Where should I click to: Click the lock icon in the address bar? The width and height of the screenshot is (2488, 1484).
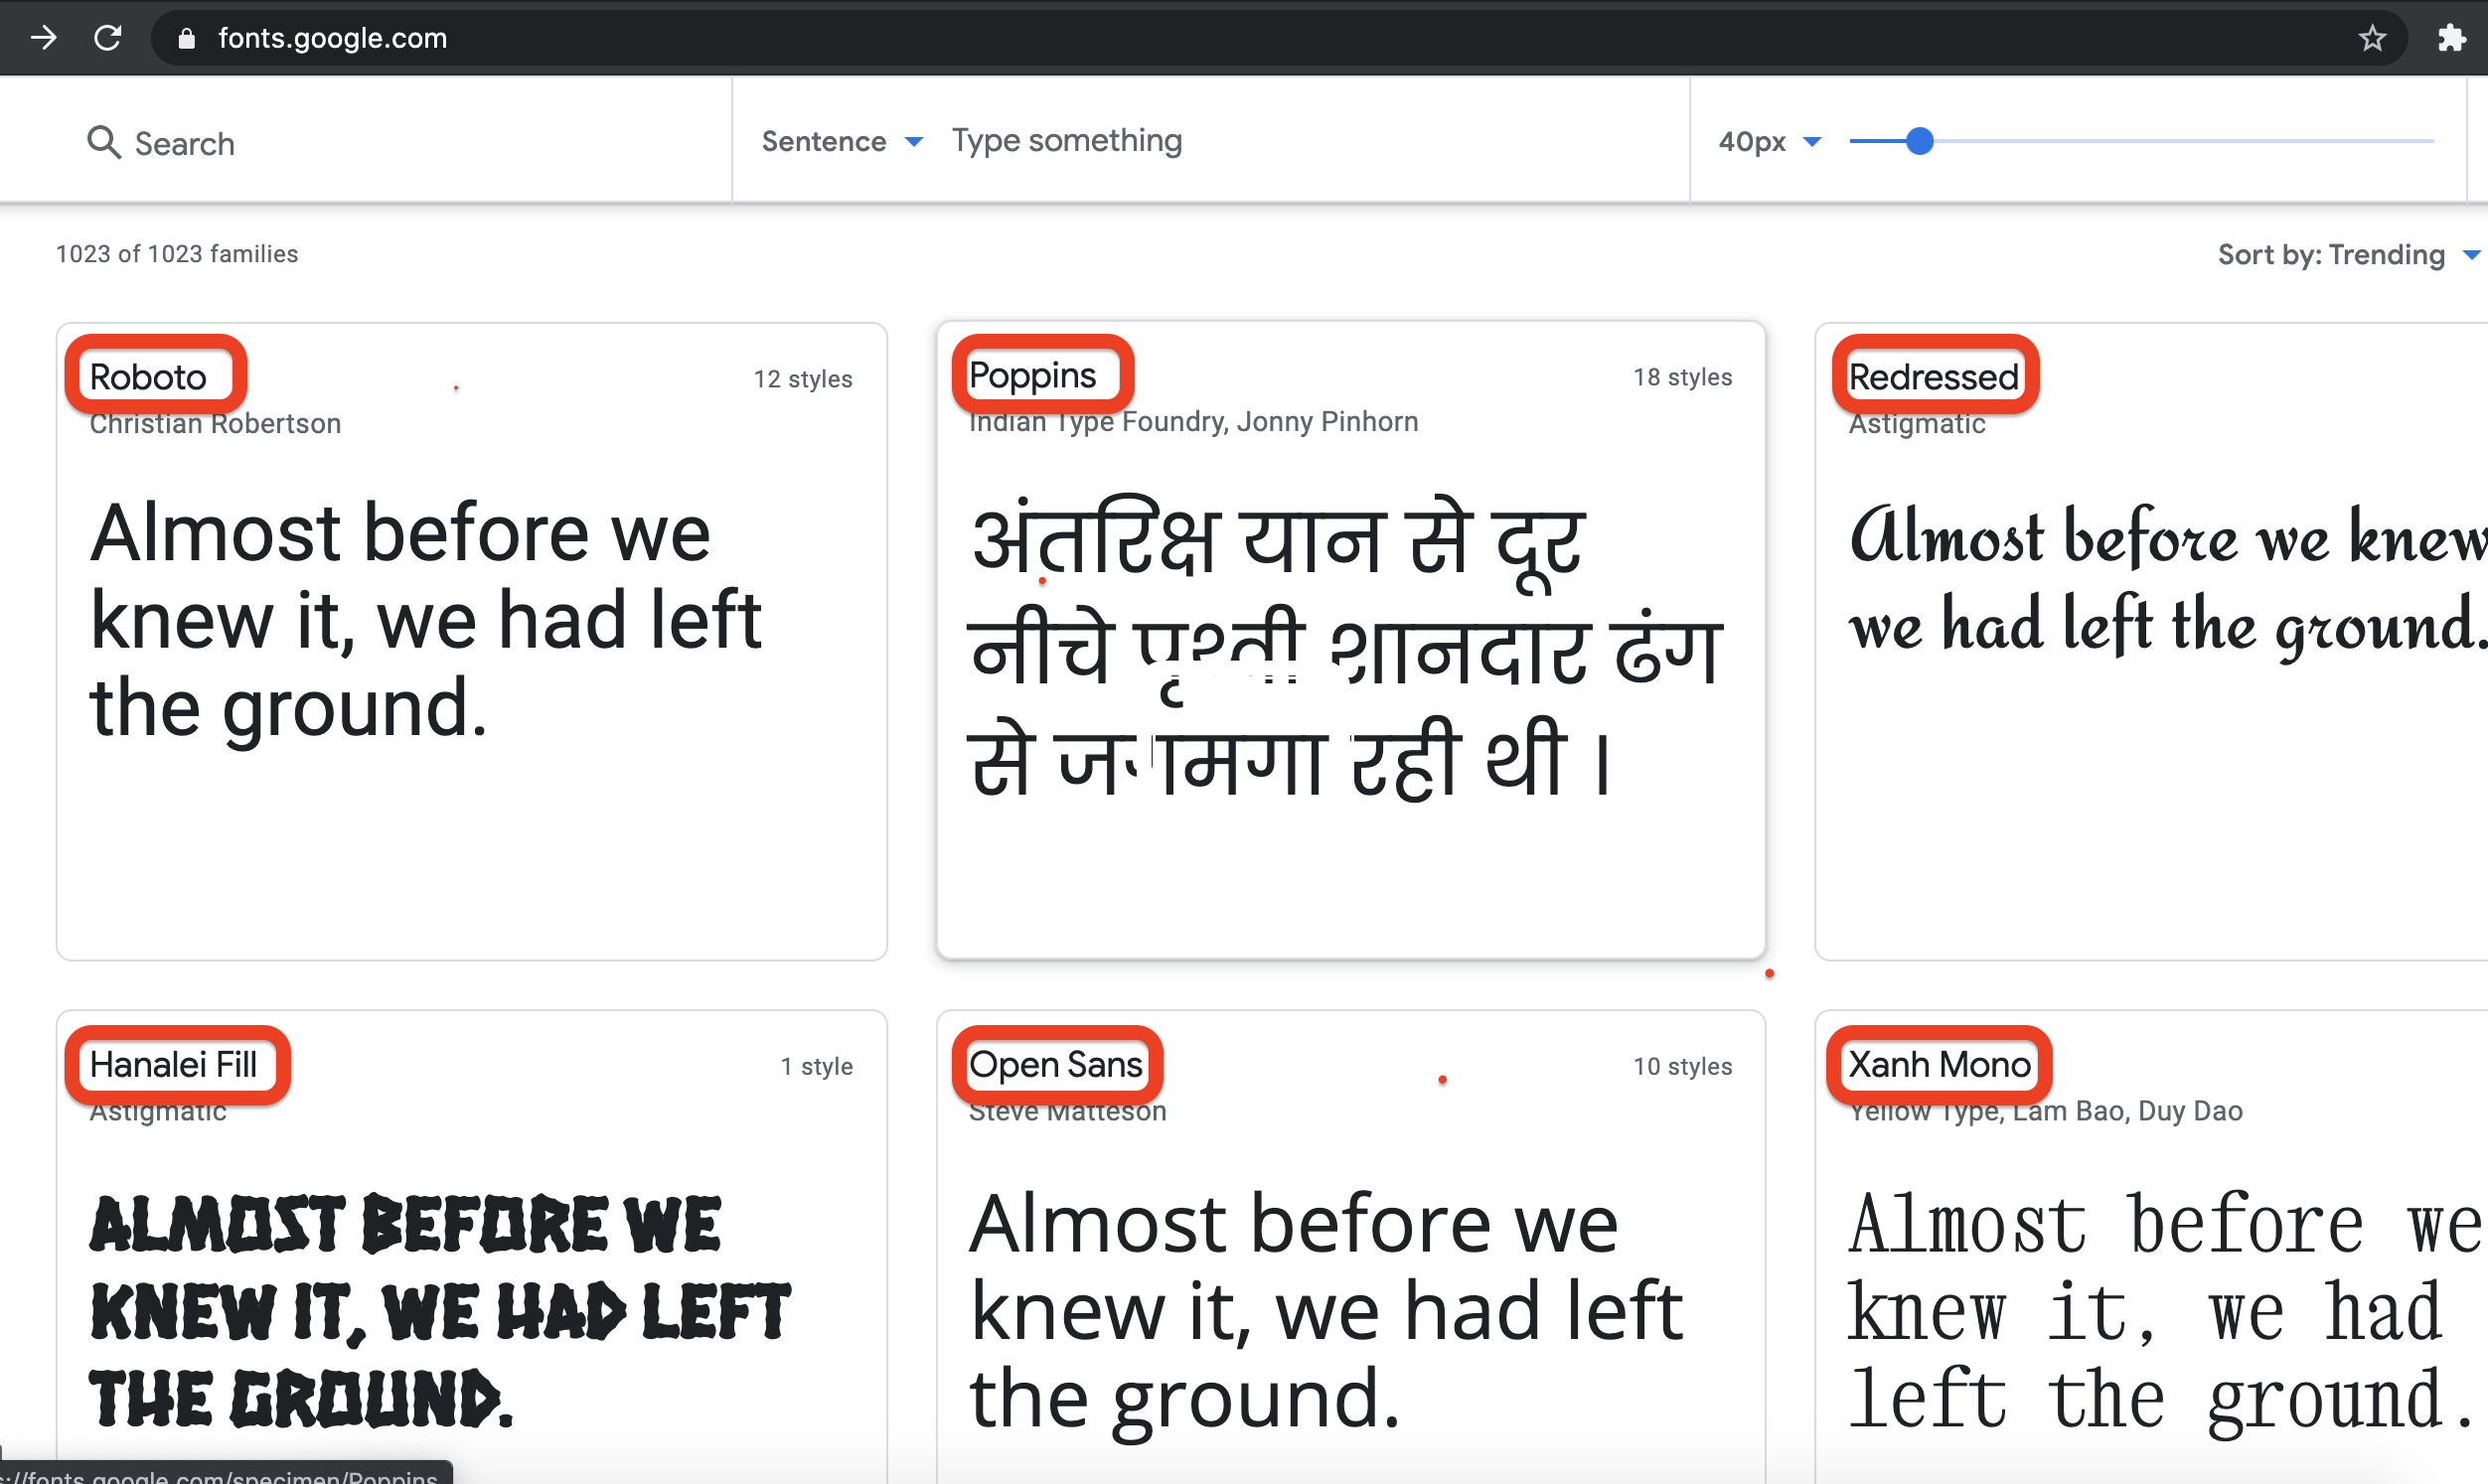click(x=186, y=38)
